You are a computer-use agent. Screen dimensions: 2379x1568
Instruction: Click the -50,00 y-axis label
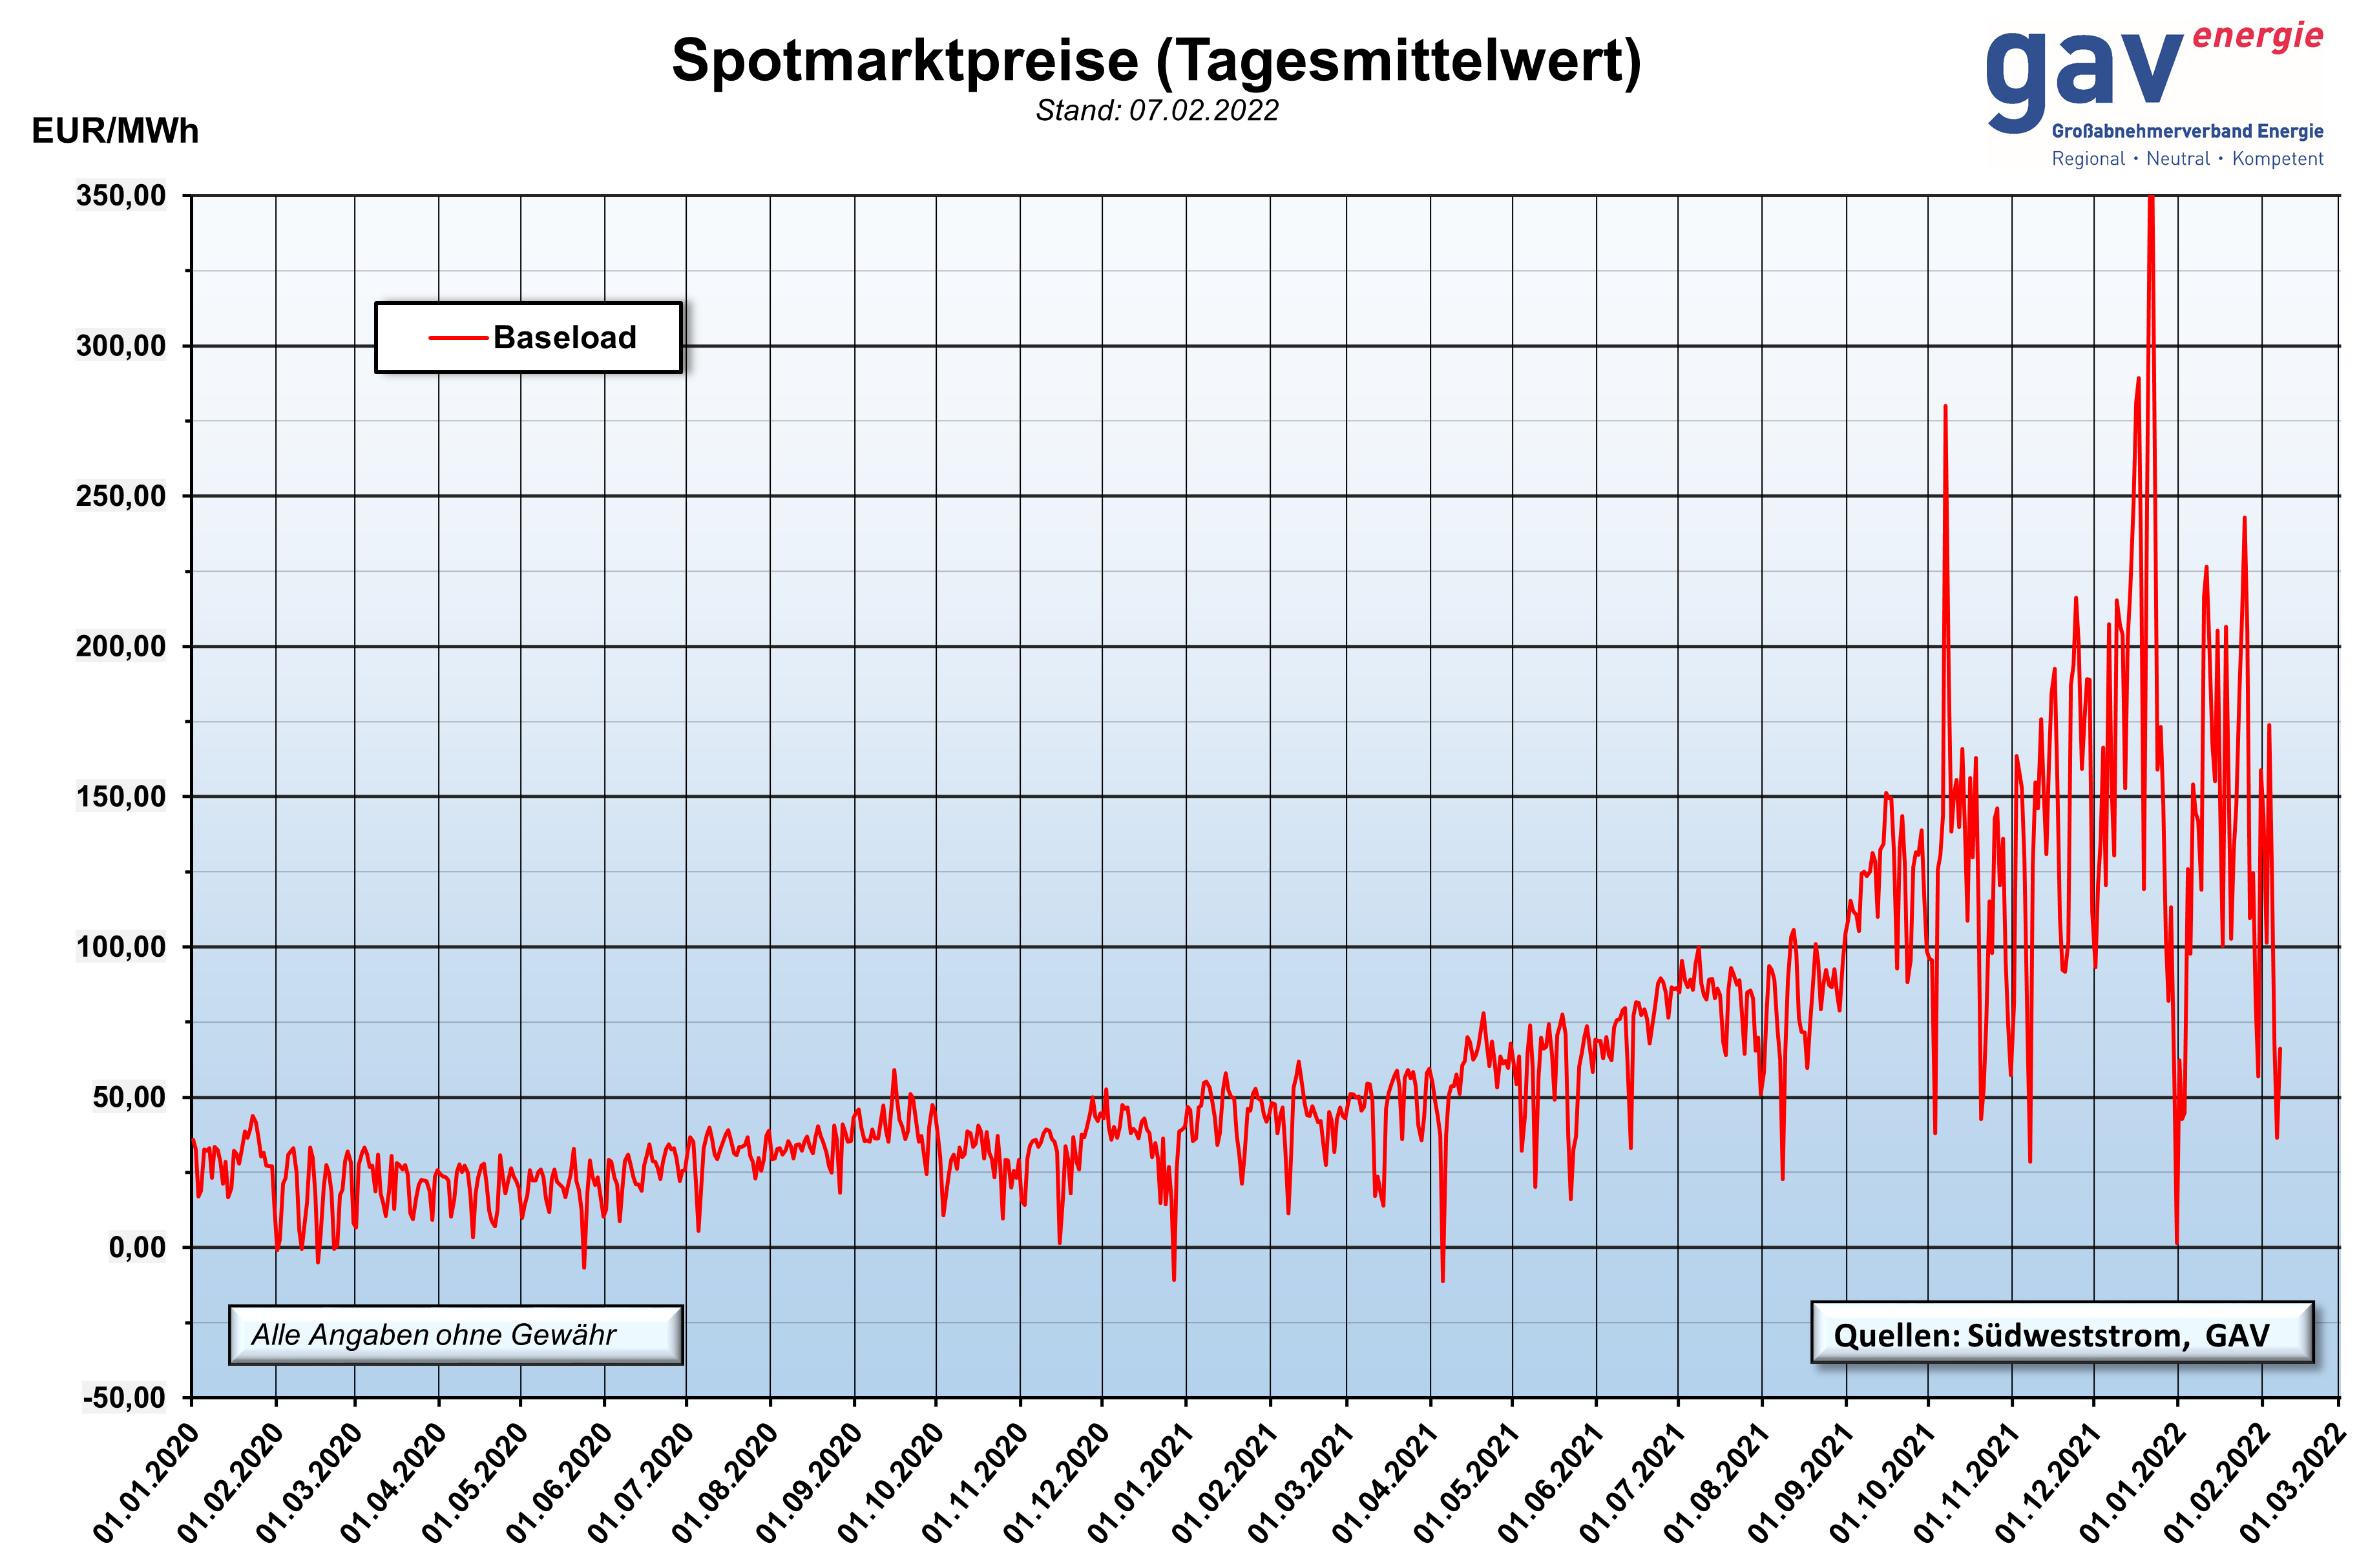pos(124,1397)
